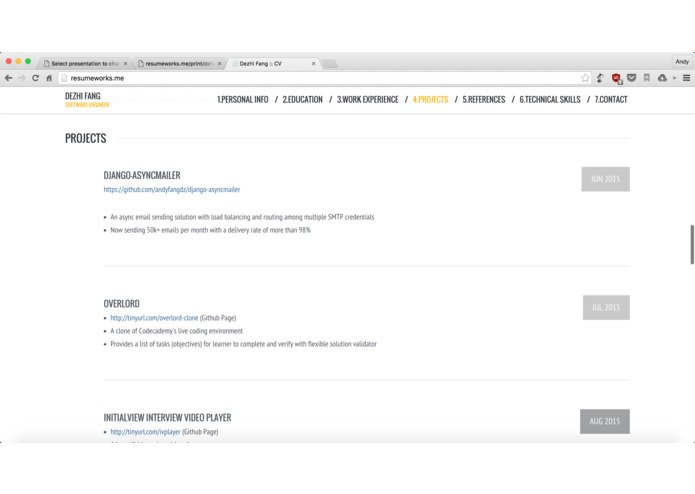695x494 pixels.
Task: Click the browser forward arrow
Action: click(22, 78)
